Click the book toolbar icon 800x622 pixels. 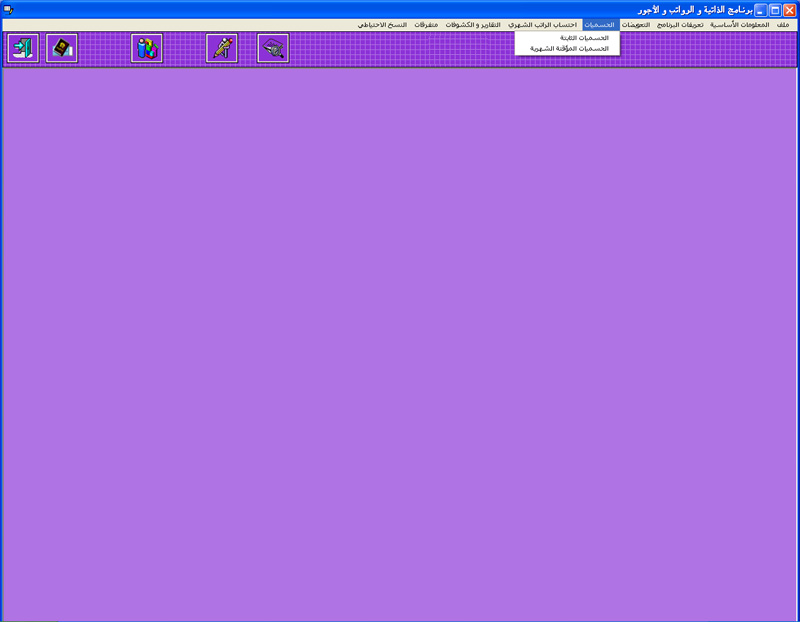[x=62, y=48]
